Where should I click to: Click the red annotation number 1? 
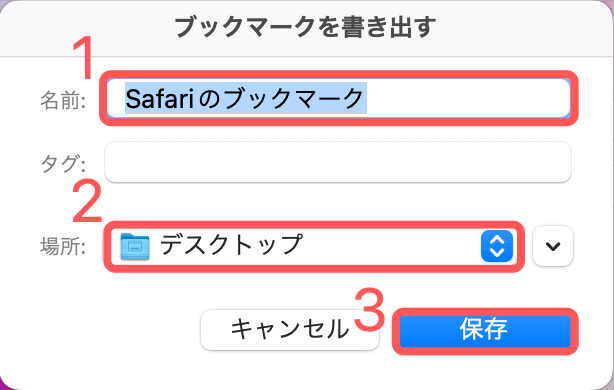tap(83, 58)
